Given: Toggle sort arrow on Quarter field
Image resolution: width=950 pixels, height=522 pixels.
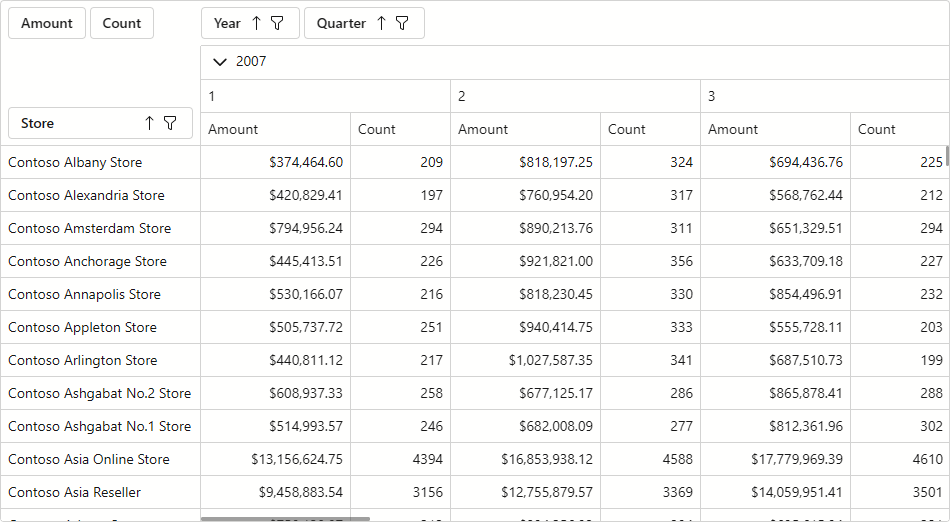Looking at the screenshot, I should pyautogui.click(x=381, y=23).
